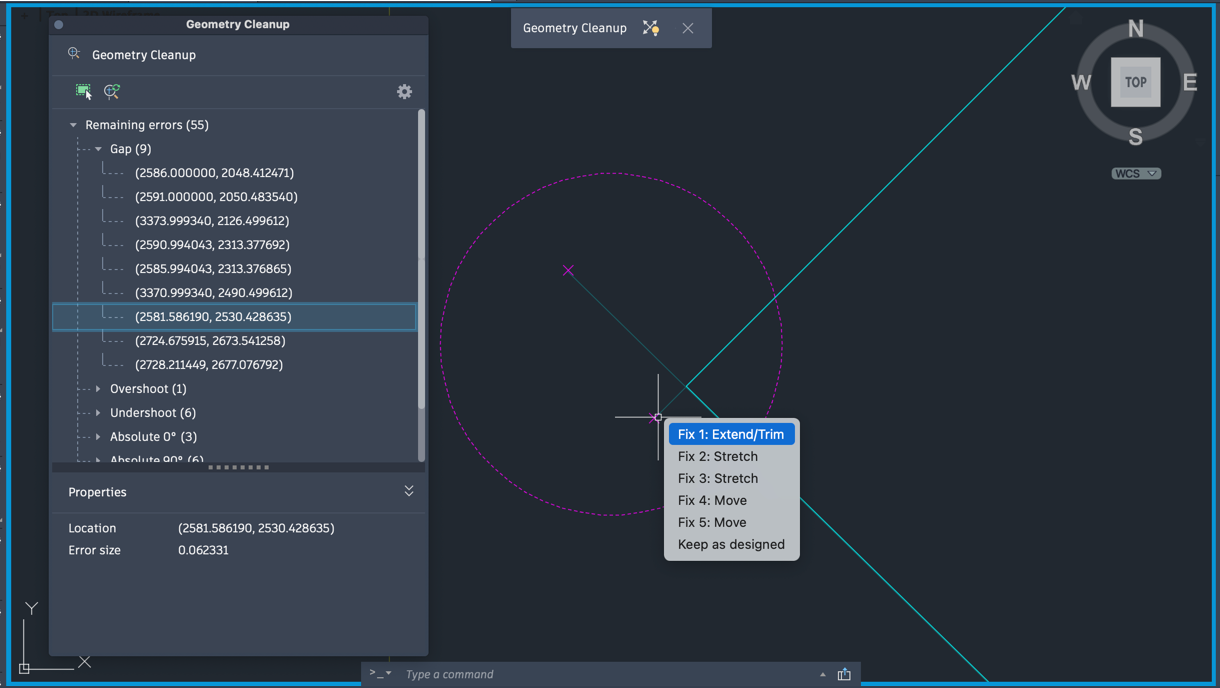
Task: Click the S direction on the ViewCube compass
Action: pyautogui.click(x=1136, y=137)
